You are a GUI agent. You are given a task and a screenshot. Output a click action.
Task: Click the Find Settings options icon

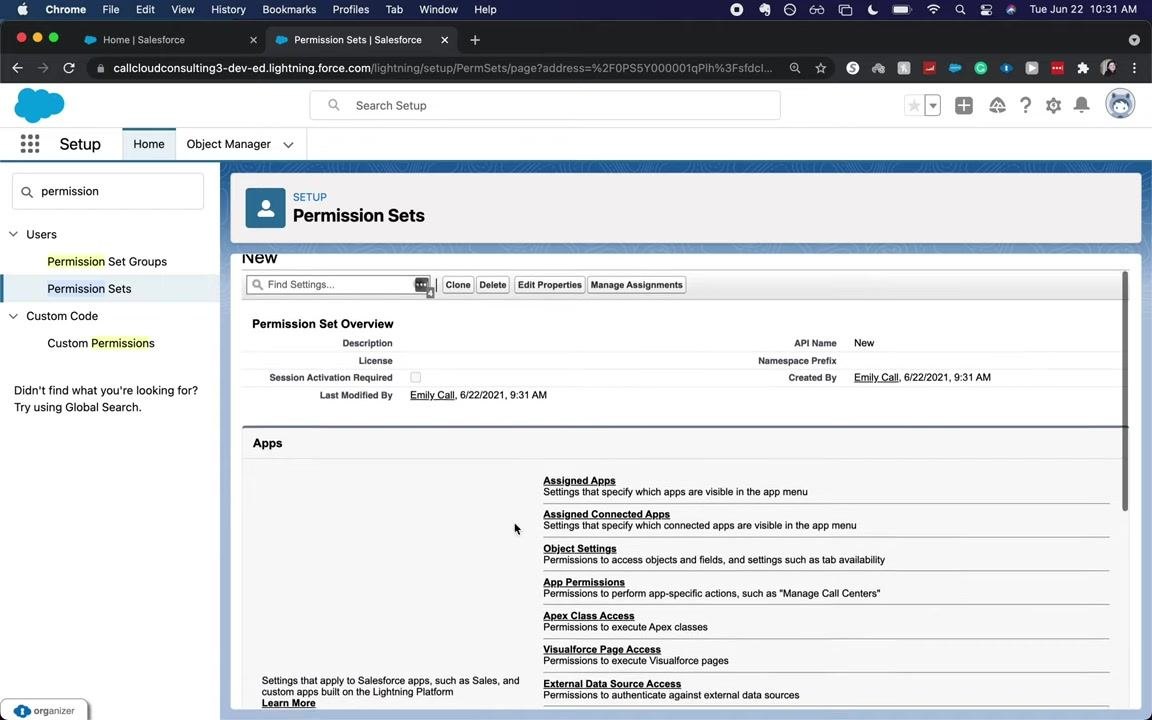[422, 284]
